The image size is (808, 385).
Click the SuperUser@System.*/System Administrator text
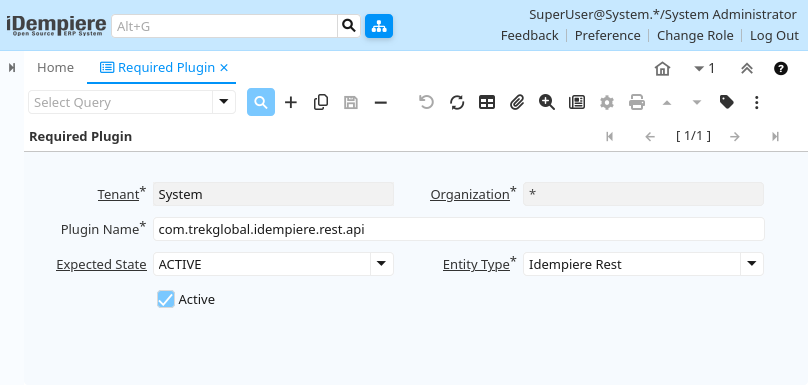(663, 14)
